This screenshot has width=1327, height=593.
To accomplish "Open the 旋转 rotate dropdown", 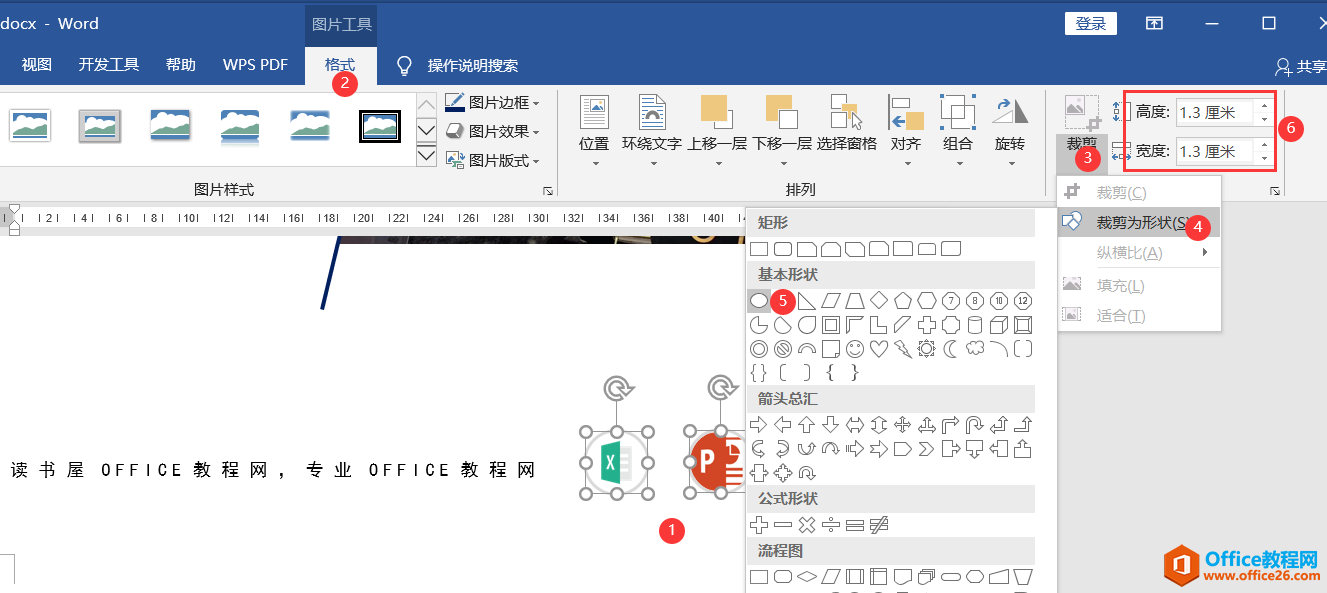I will (x=1010, y=125).
